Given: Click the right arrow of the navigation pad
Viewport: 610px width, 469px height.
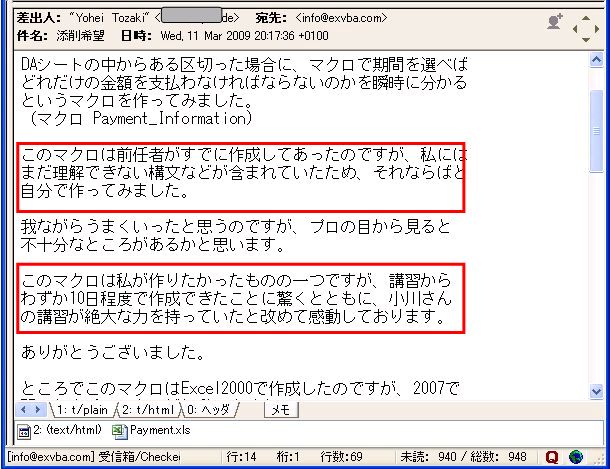Looking at the screenshot, I should (x=597, y=29).
